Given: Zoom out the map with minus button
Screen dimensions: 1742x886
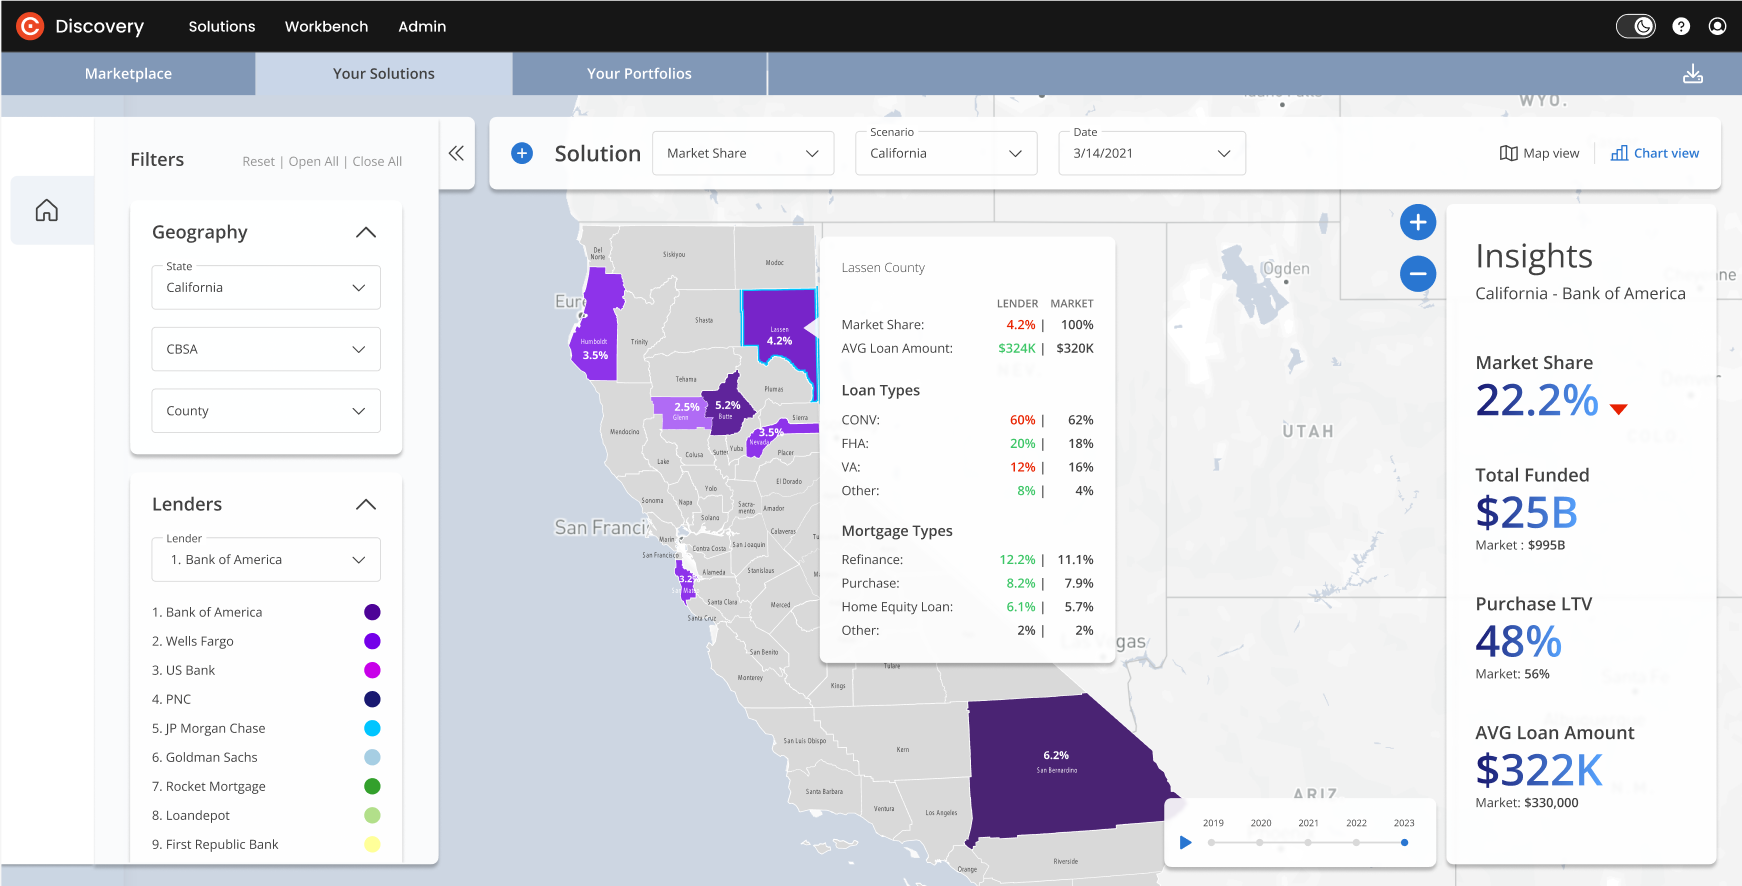Looking at the screenshot, I should pyautogui.click(x=1418, y=274).
